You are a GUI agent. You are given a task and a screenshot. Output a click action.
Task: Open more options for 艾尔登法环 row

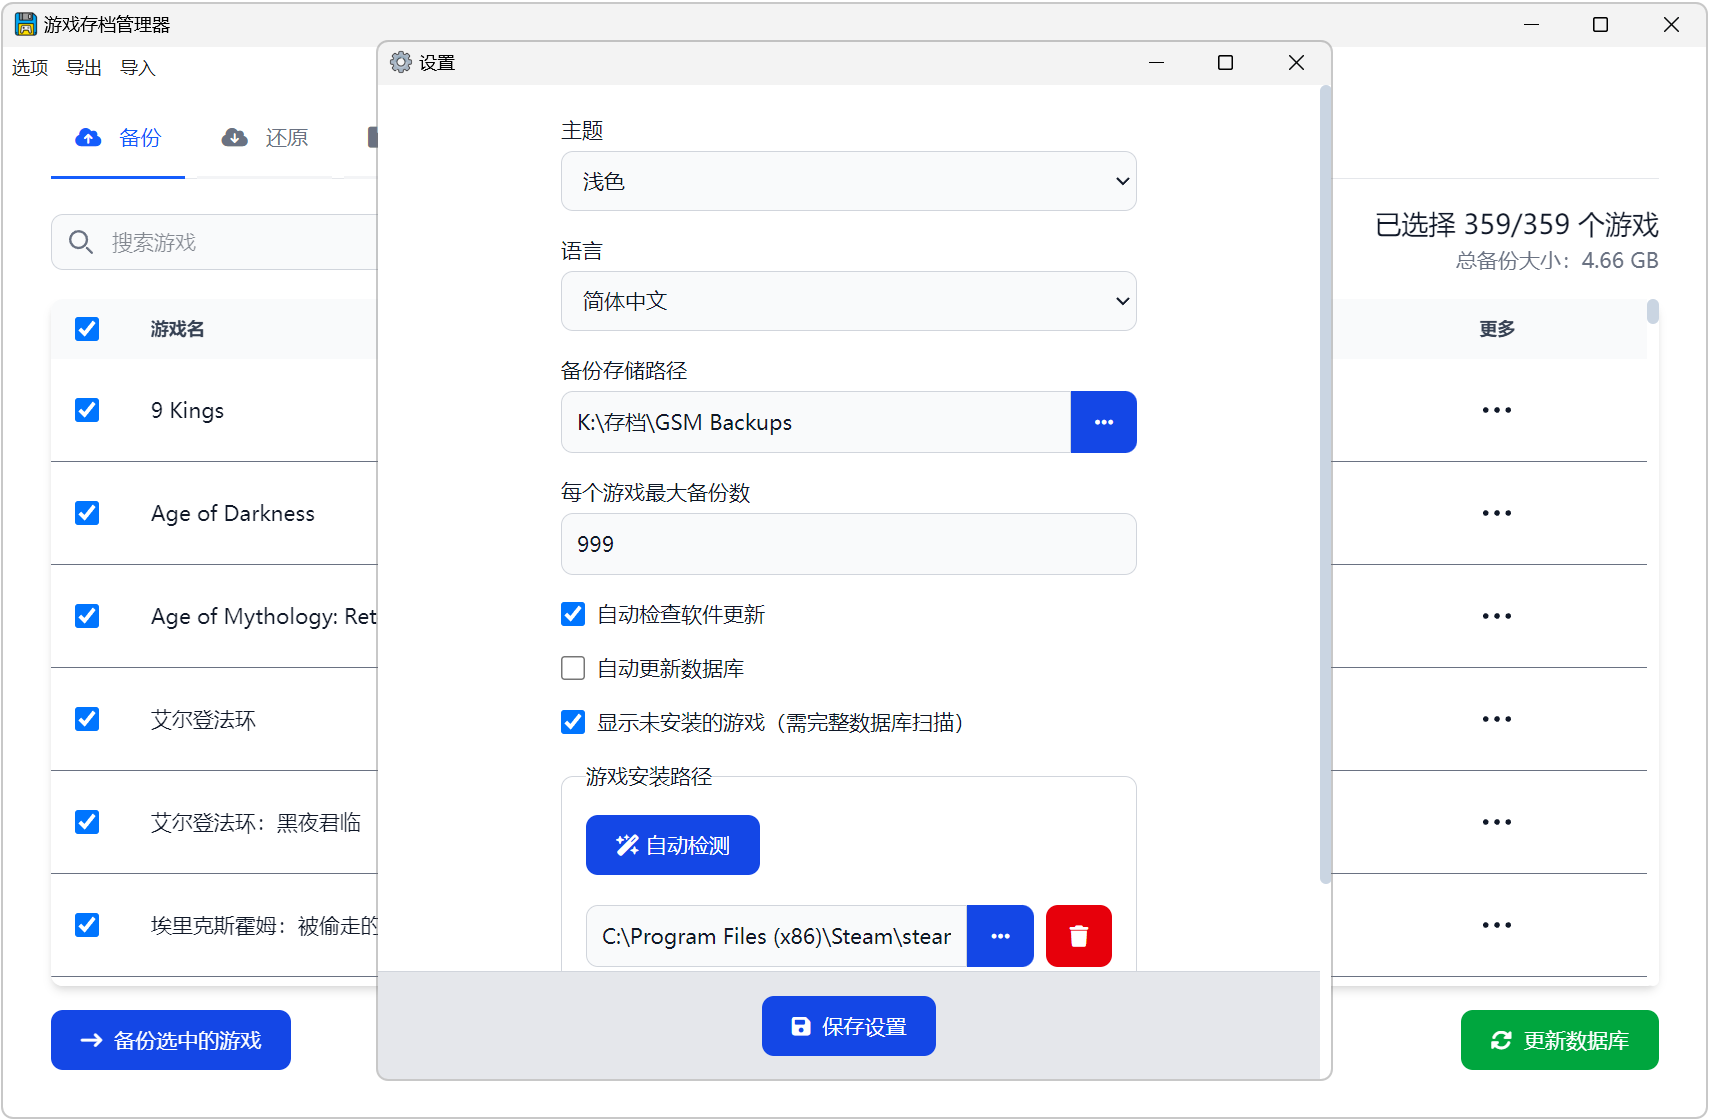pos(1497,719)
